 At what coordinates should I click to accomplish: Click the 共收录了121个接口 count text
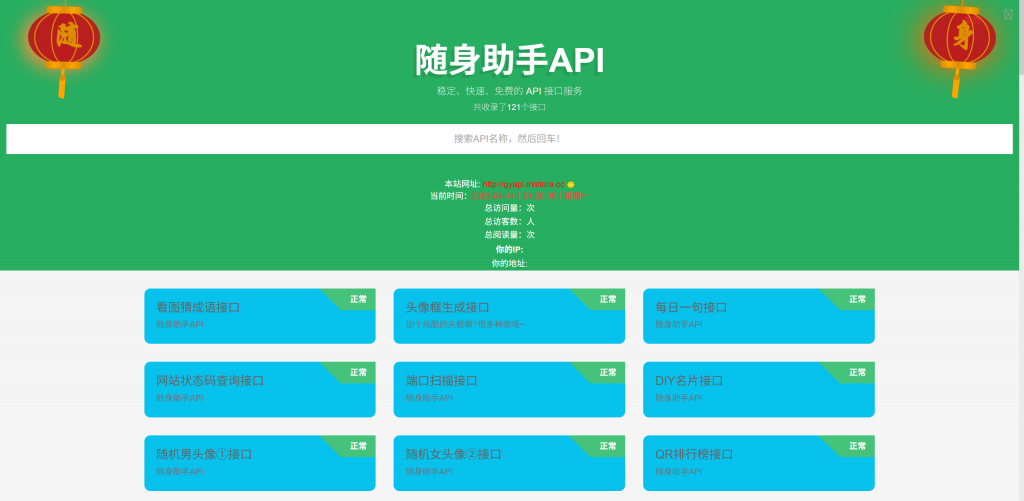tap(509, 106)
